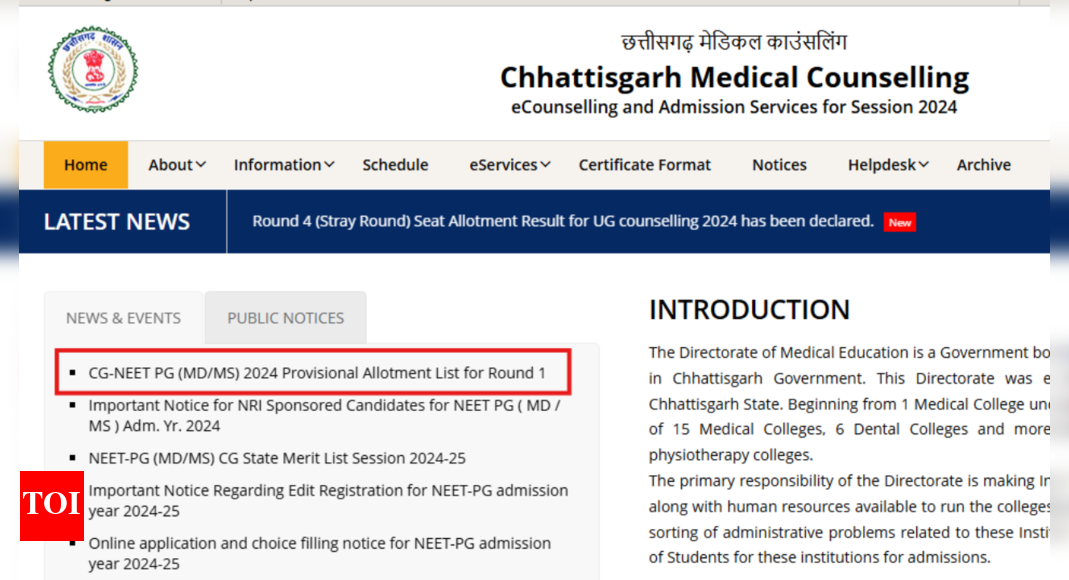Switch to the PUBLIC NOTICES tab
Screen dimensions: 1069x580
[x=285, y=317]
